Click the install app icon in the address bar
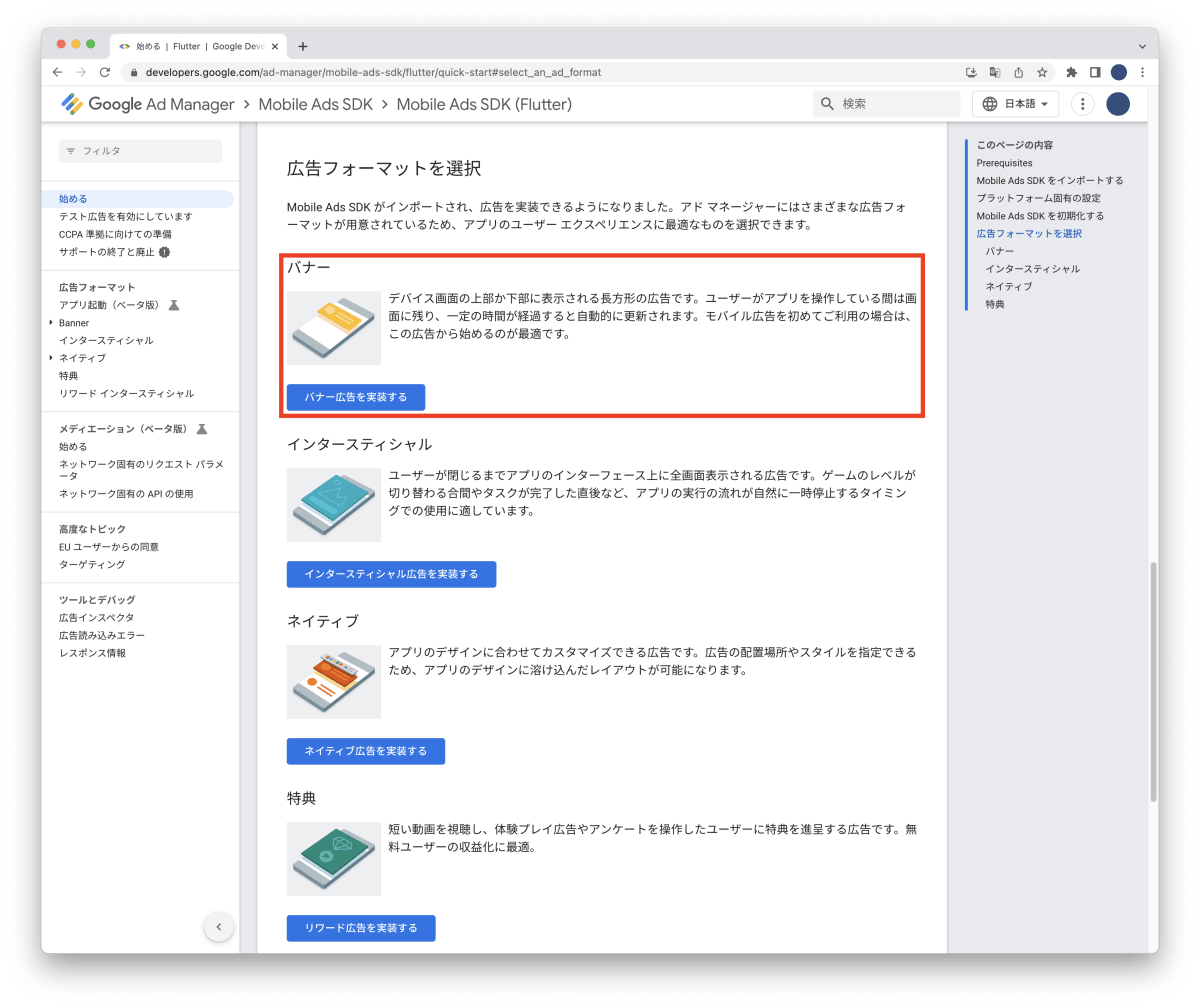The height and width of the screenshot is (1008, 1200). pyautogui.click(x=971, y=72)
